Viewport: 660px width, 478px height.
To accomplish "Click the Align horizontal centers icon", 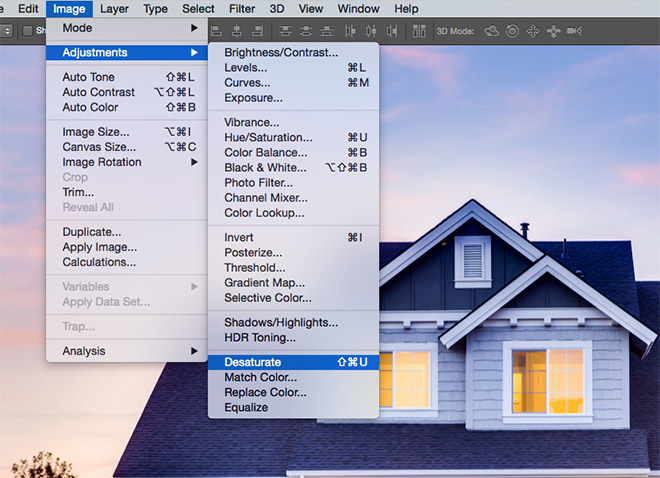I will pos(237,31).
